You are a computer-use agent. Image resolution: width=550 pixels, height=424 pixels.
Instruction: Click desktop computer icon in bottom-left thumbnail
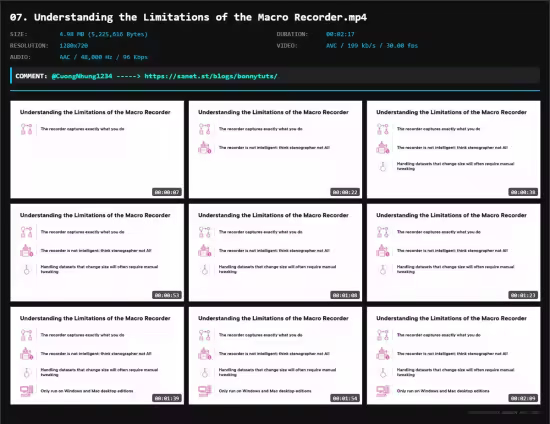tap(27, 391)
